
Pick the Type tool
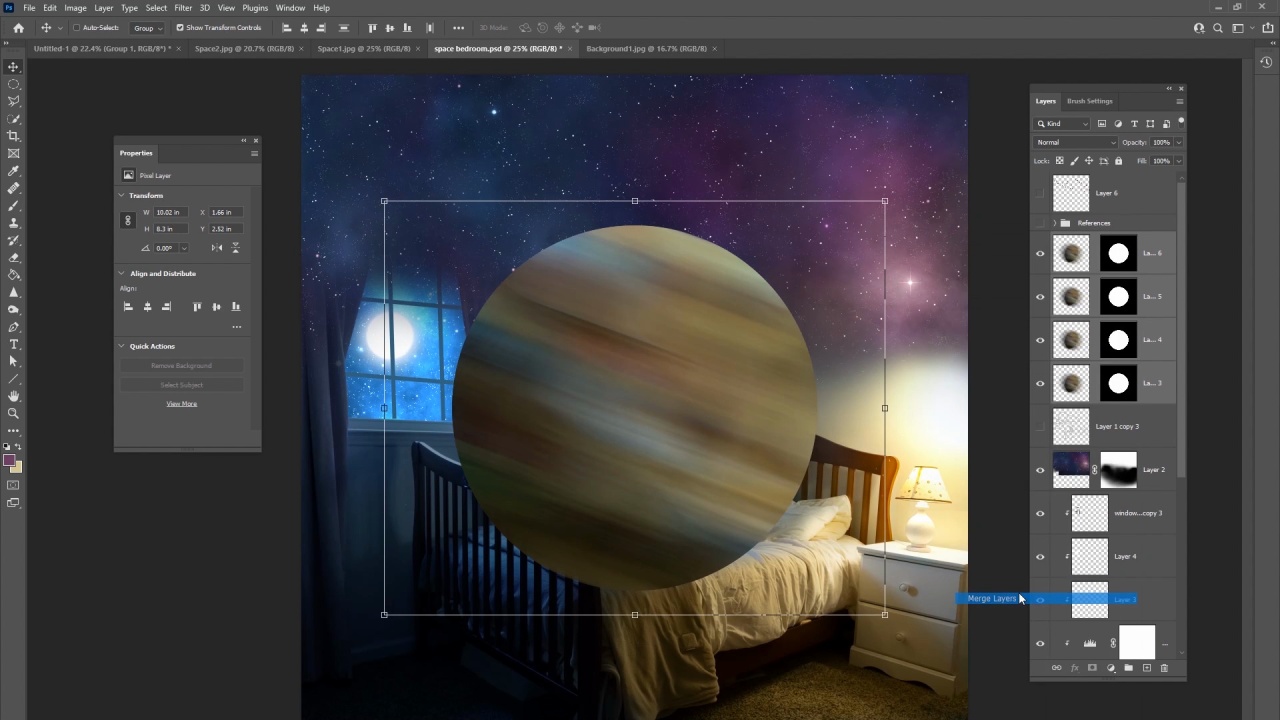coord(13,344)
